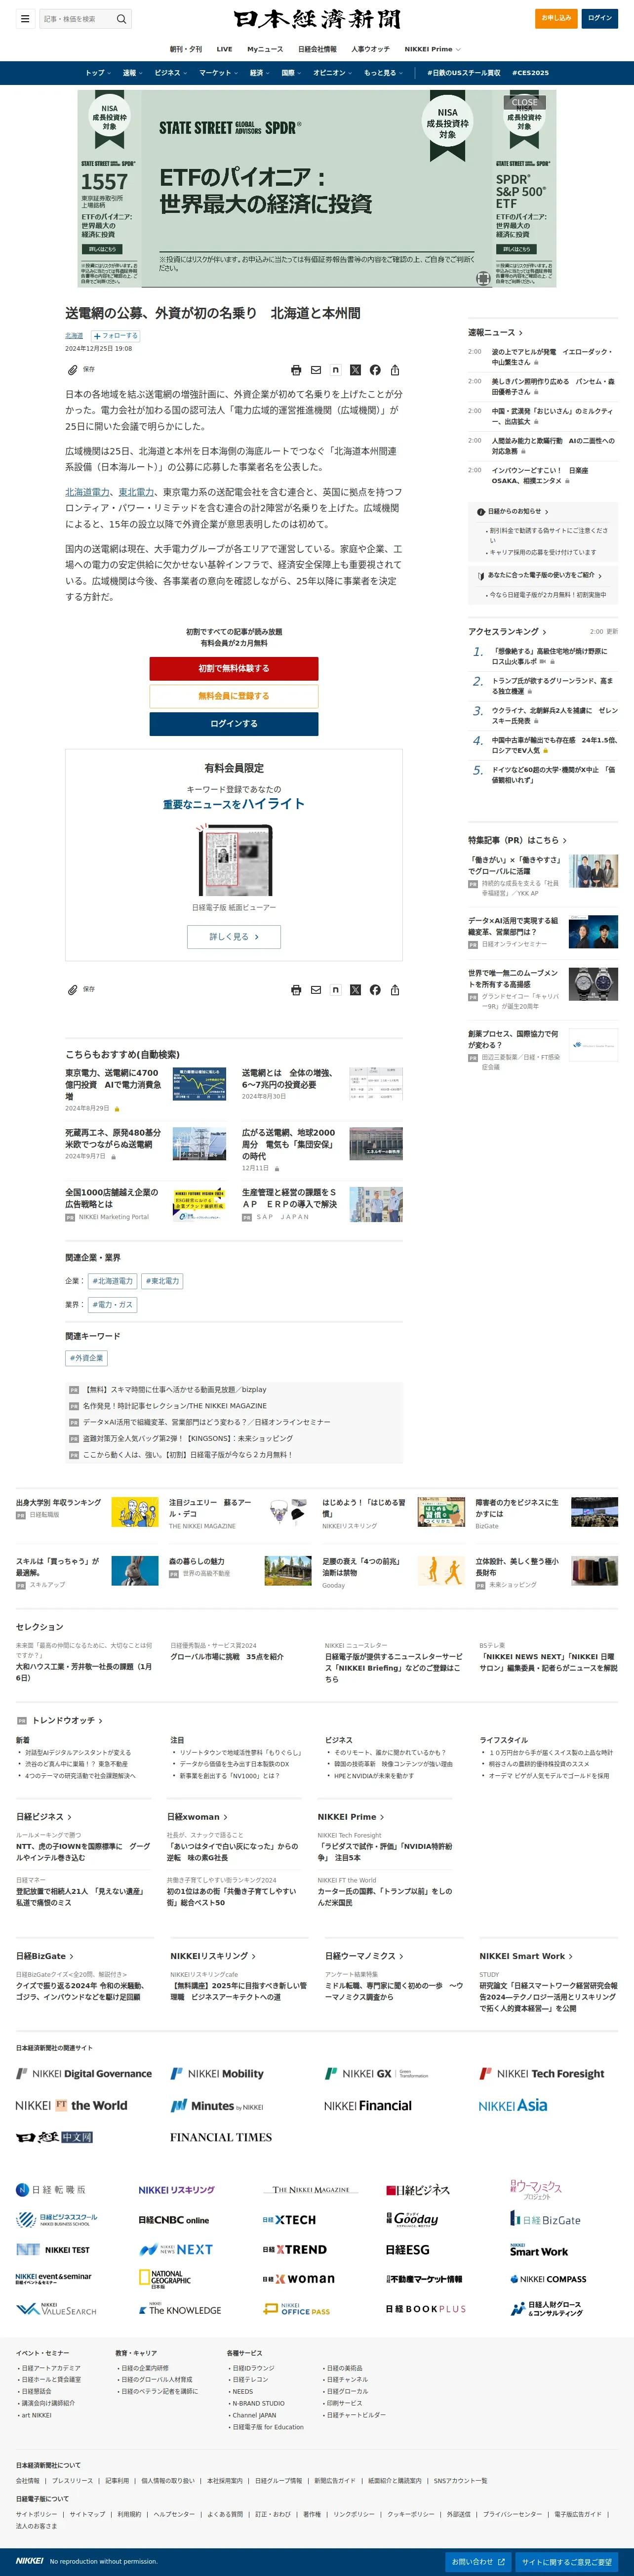Click the blue ログインする button

click(234, 724)
